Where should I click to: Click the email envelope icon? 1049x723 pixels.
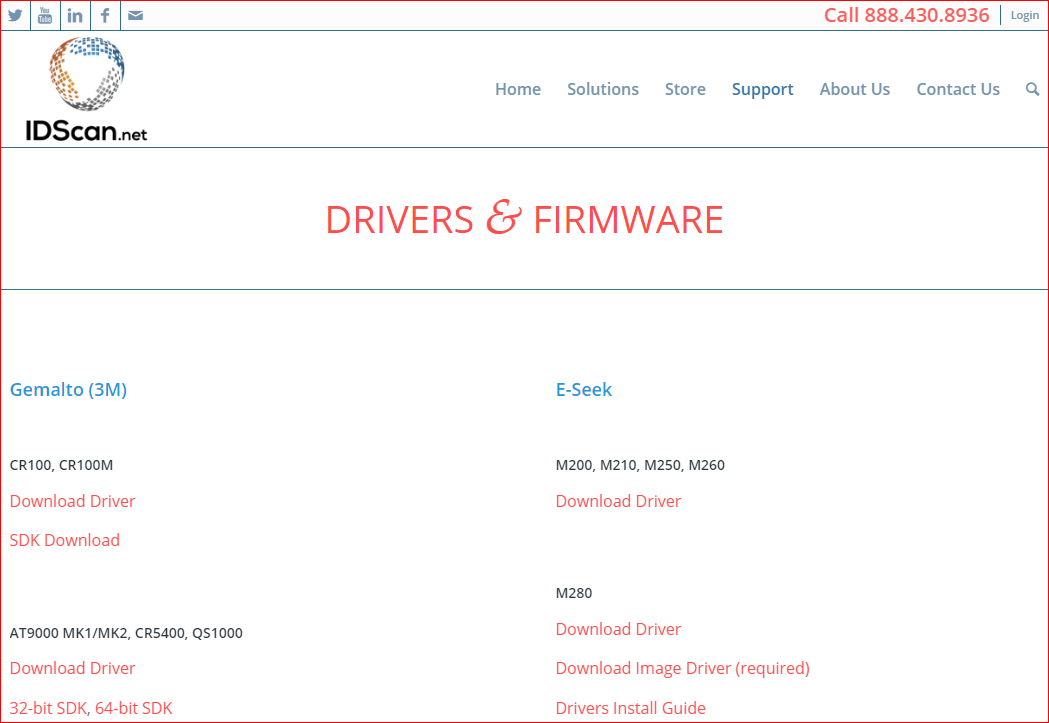click(x=135, y=15)
